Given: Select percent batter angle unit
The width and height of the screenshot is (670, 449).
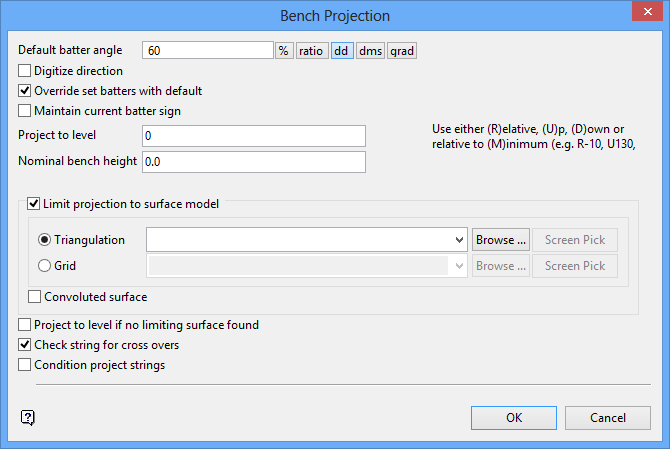Looking at the screenshot, I should pyautogui.click(x=284, y=50).
